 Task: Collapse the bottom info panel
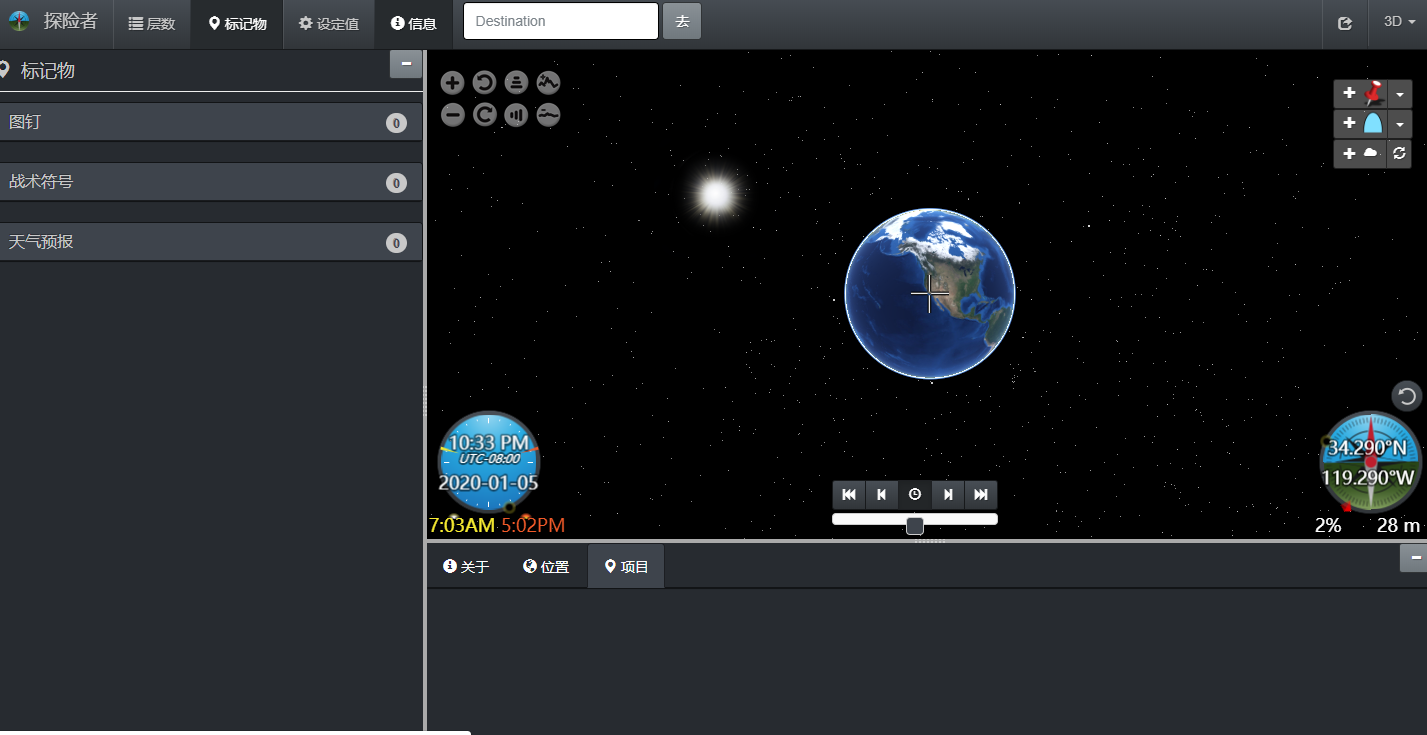1414,557
